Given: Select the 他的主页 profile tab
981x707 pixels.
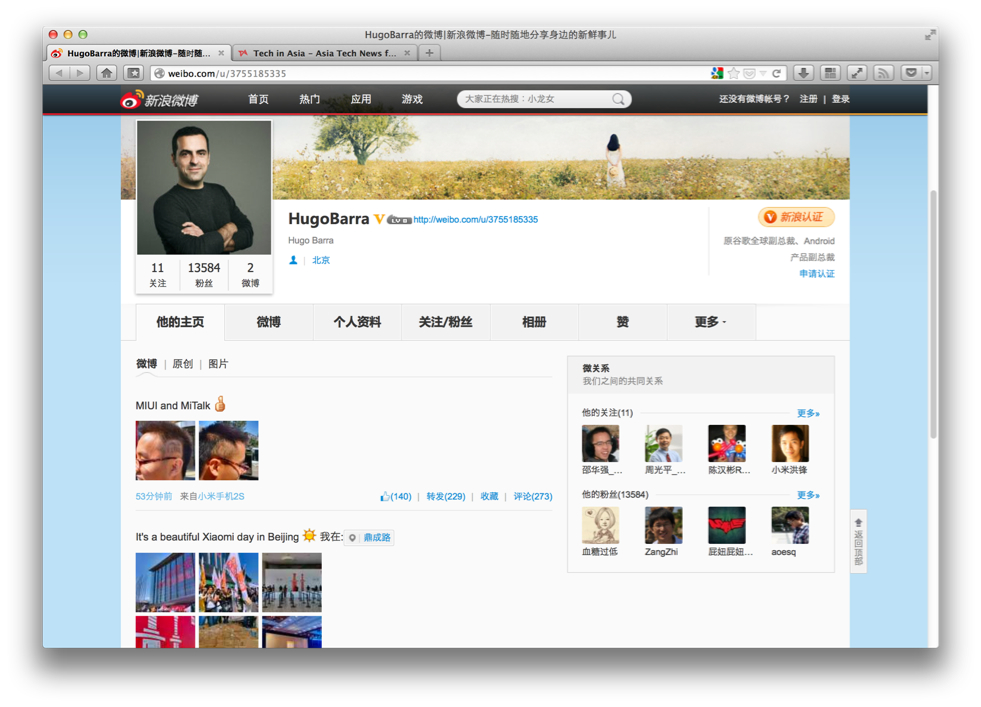Looking at the screenshot, I should [180, 322].
